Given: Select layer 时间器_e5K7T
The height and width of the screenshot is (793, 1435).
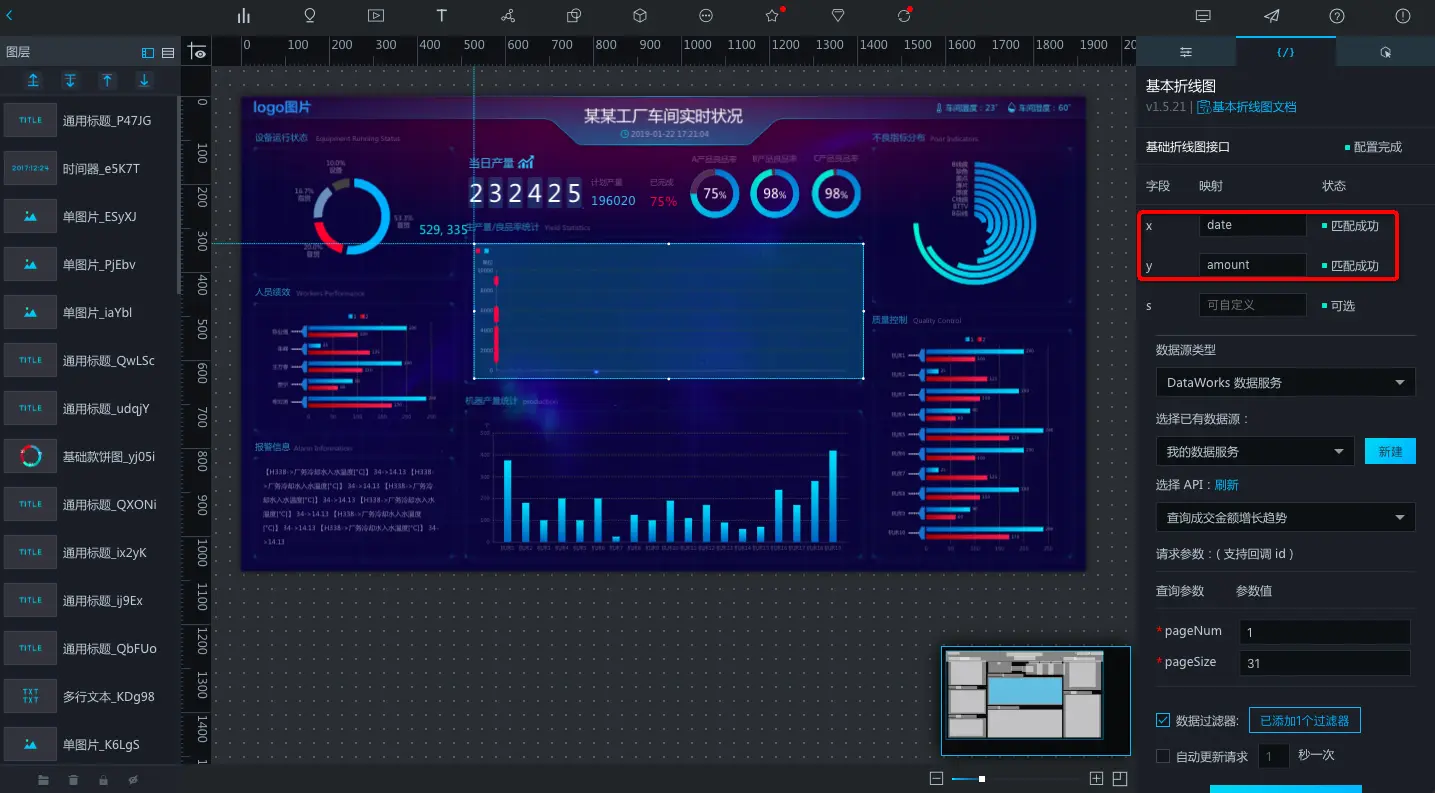Looking at the screenshot, I should pos(90,168).
